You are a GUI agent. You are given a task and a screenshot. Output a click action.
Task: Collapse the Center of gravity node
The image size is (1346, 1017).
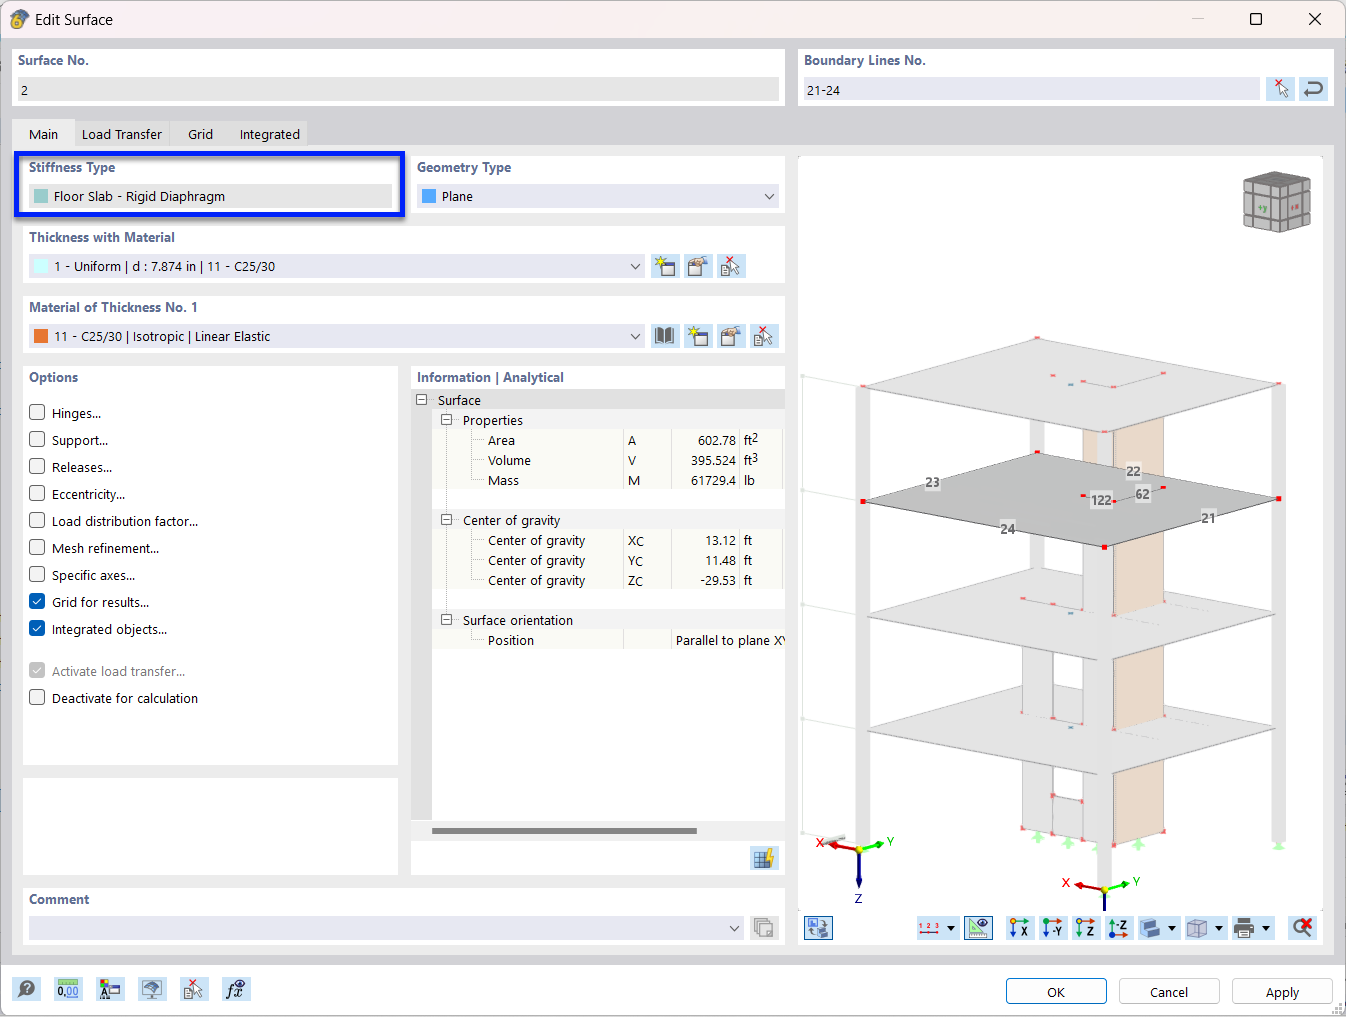pyautogui.click(x=447, y=520)
